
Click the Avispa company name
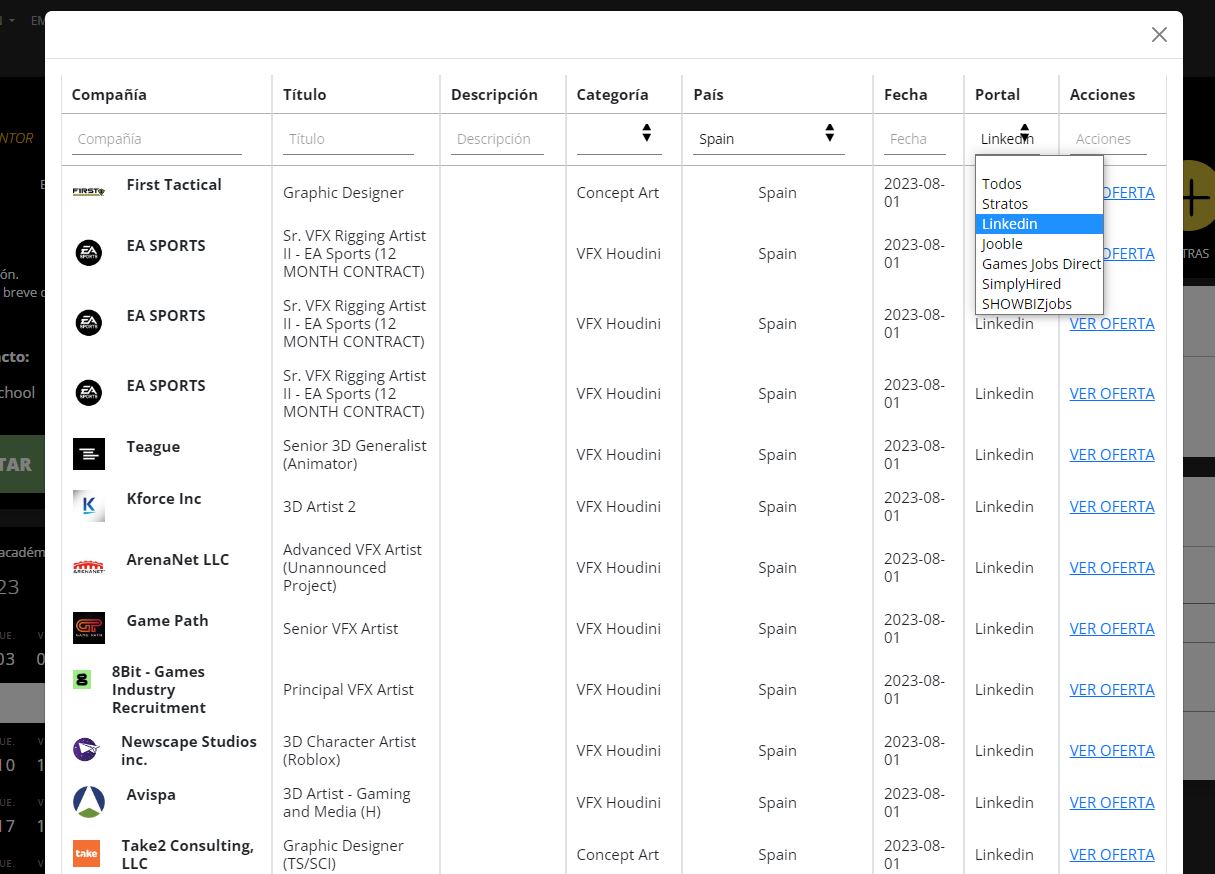point(151,794)
